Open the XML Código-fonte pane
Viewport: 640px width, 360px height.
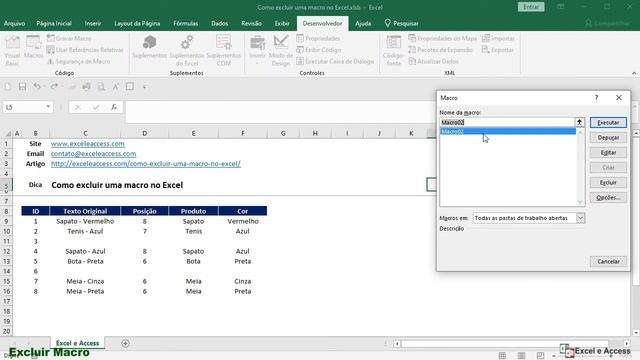coord(393,51)
